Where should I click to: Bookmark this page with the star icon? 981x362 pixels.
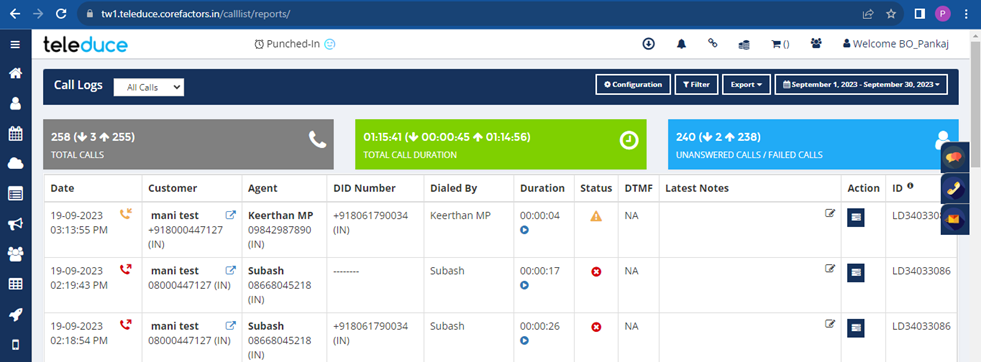pyautogui.click(x=891, y=14)
